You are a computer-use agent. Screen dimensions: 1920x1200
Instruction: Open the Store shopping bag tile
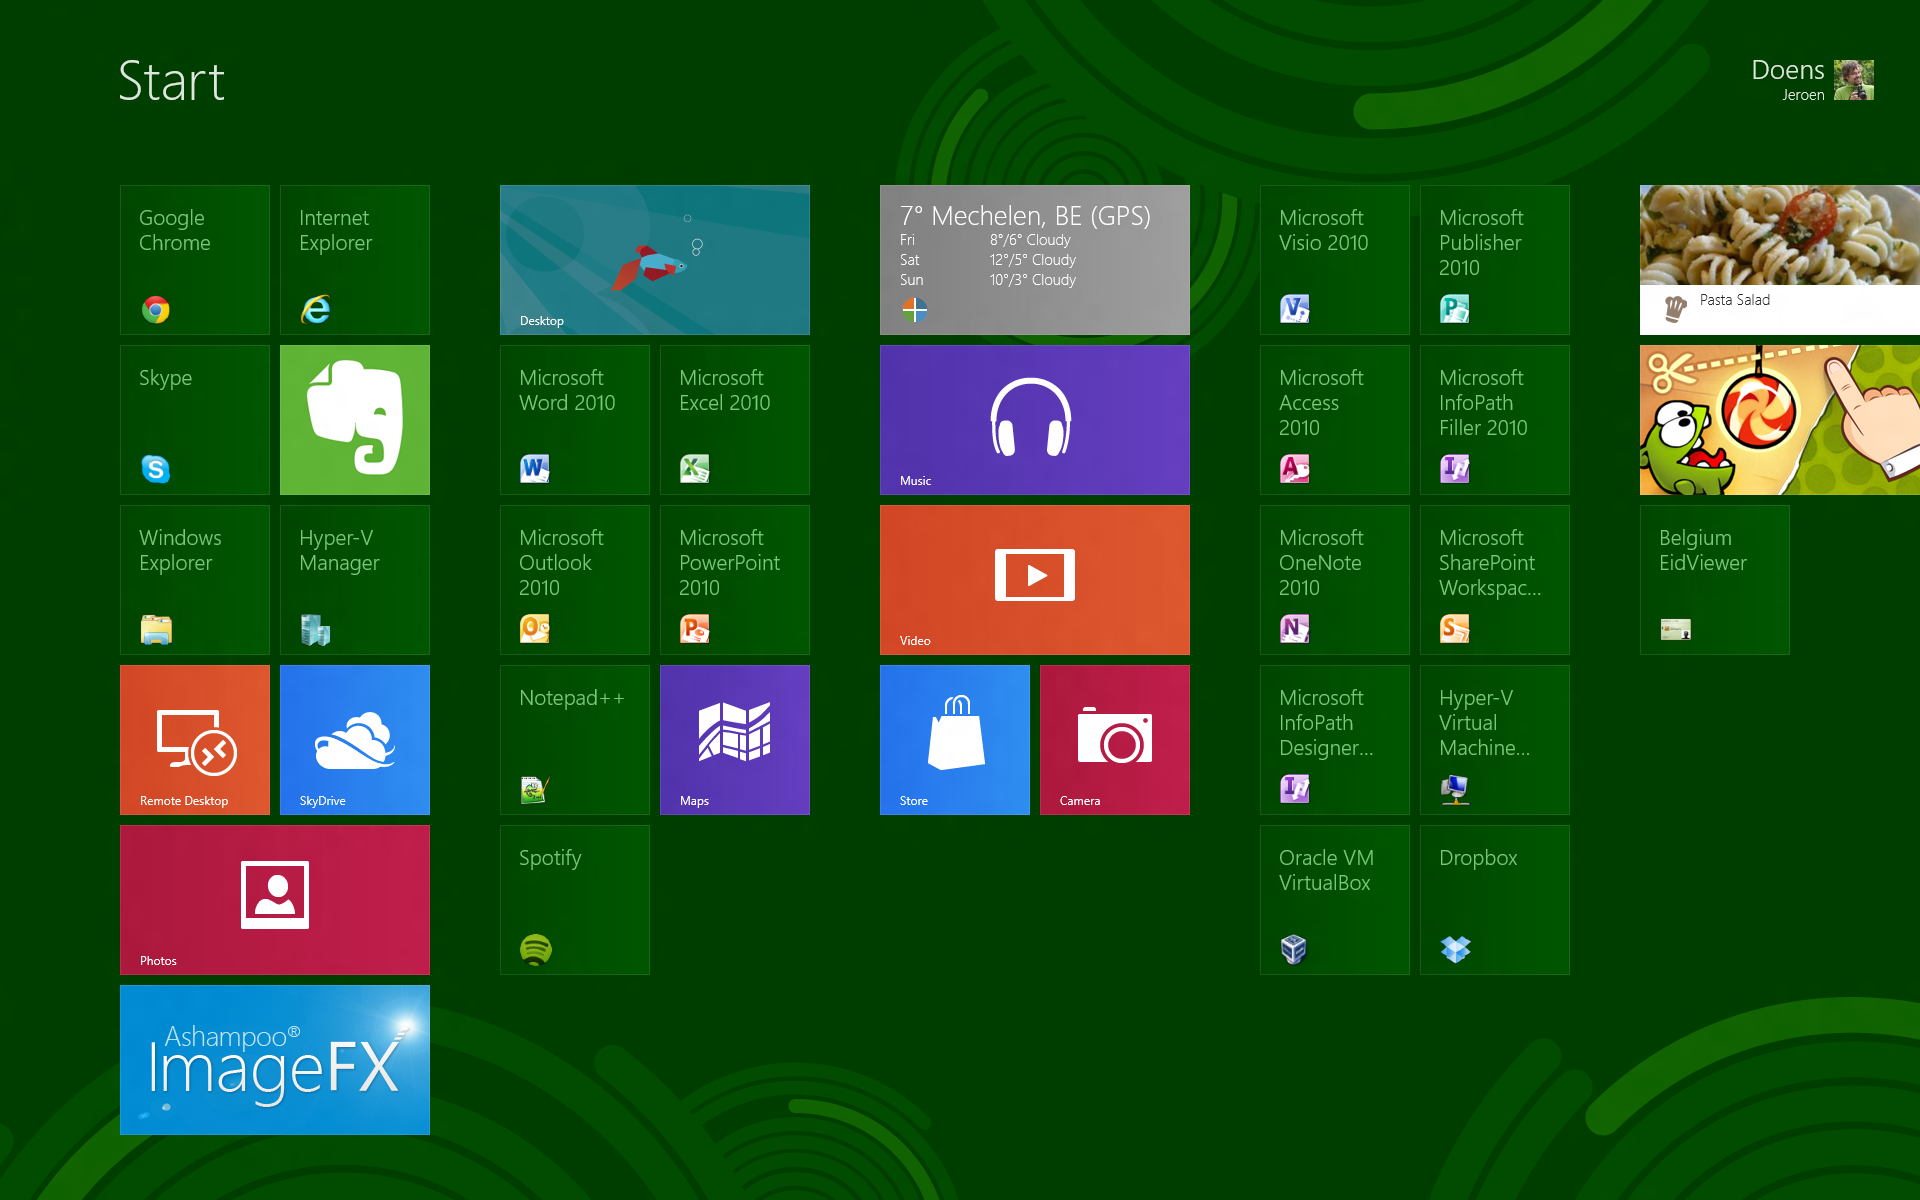click(x=955, y=740)
